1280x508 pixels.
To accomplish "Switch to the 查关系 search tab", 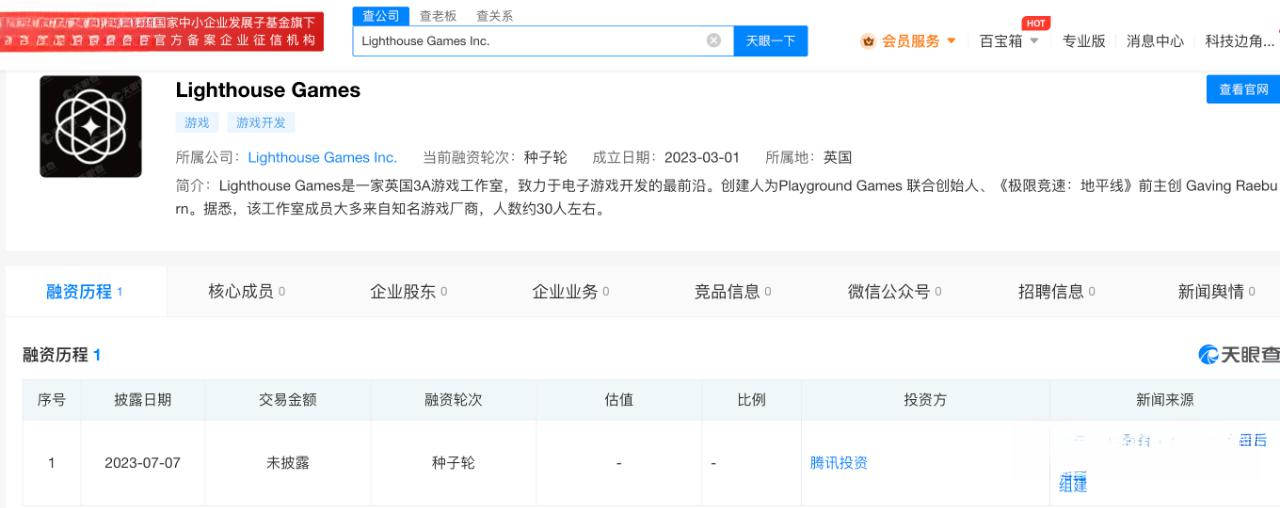I will tap(495, 16).
